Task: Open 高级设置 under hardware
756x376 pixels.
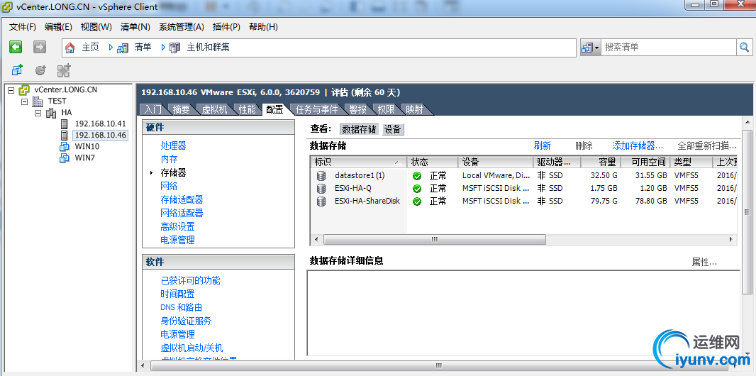Action: (177, 227)
